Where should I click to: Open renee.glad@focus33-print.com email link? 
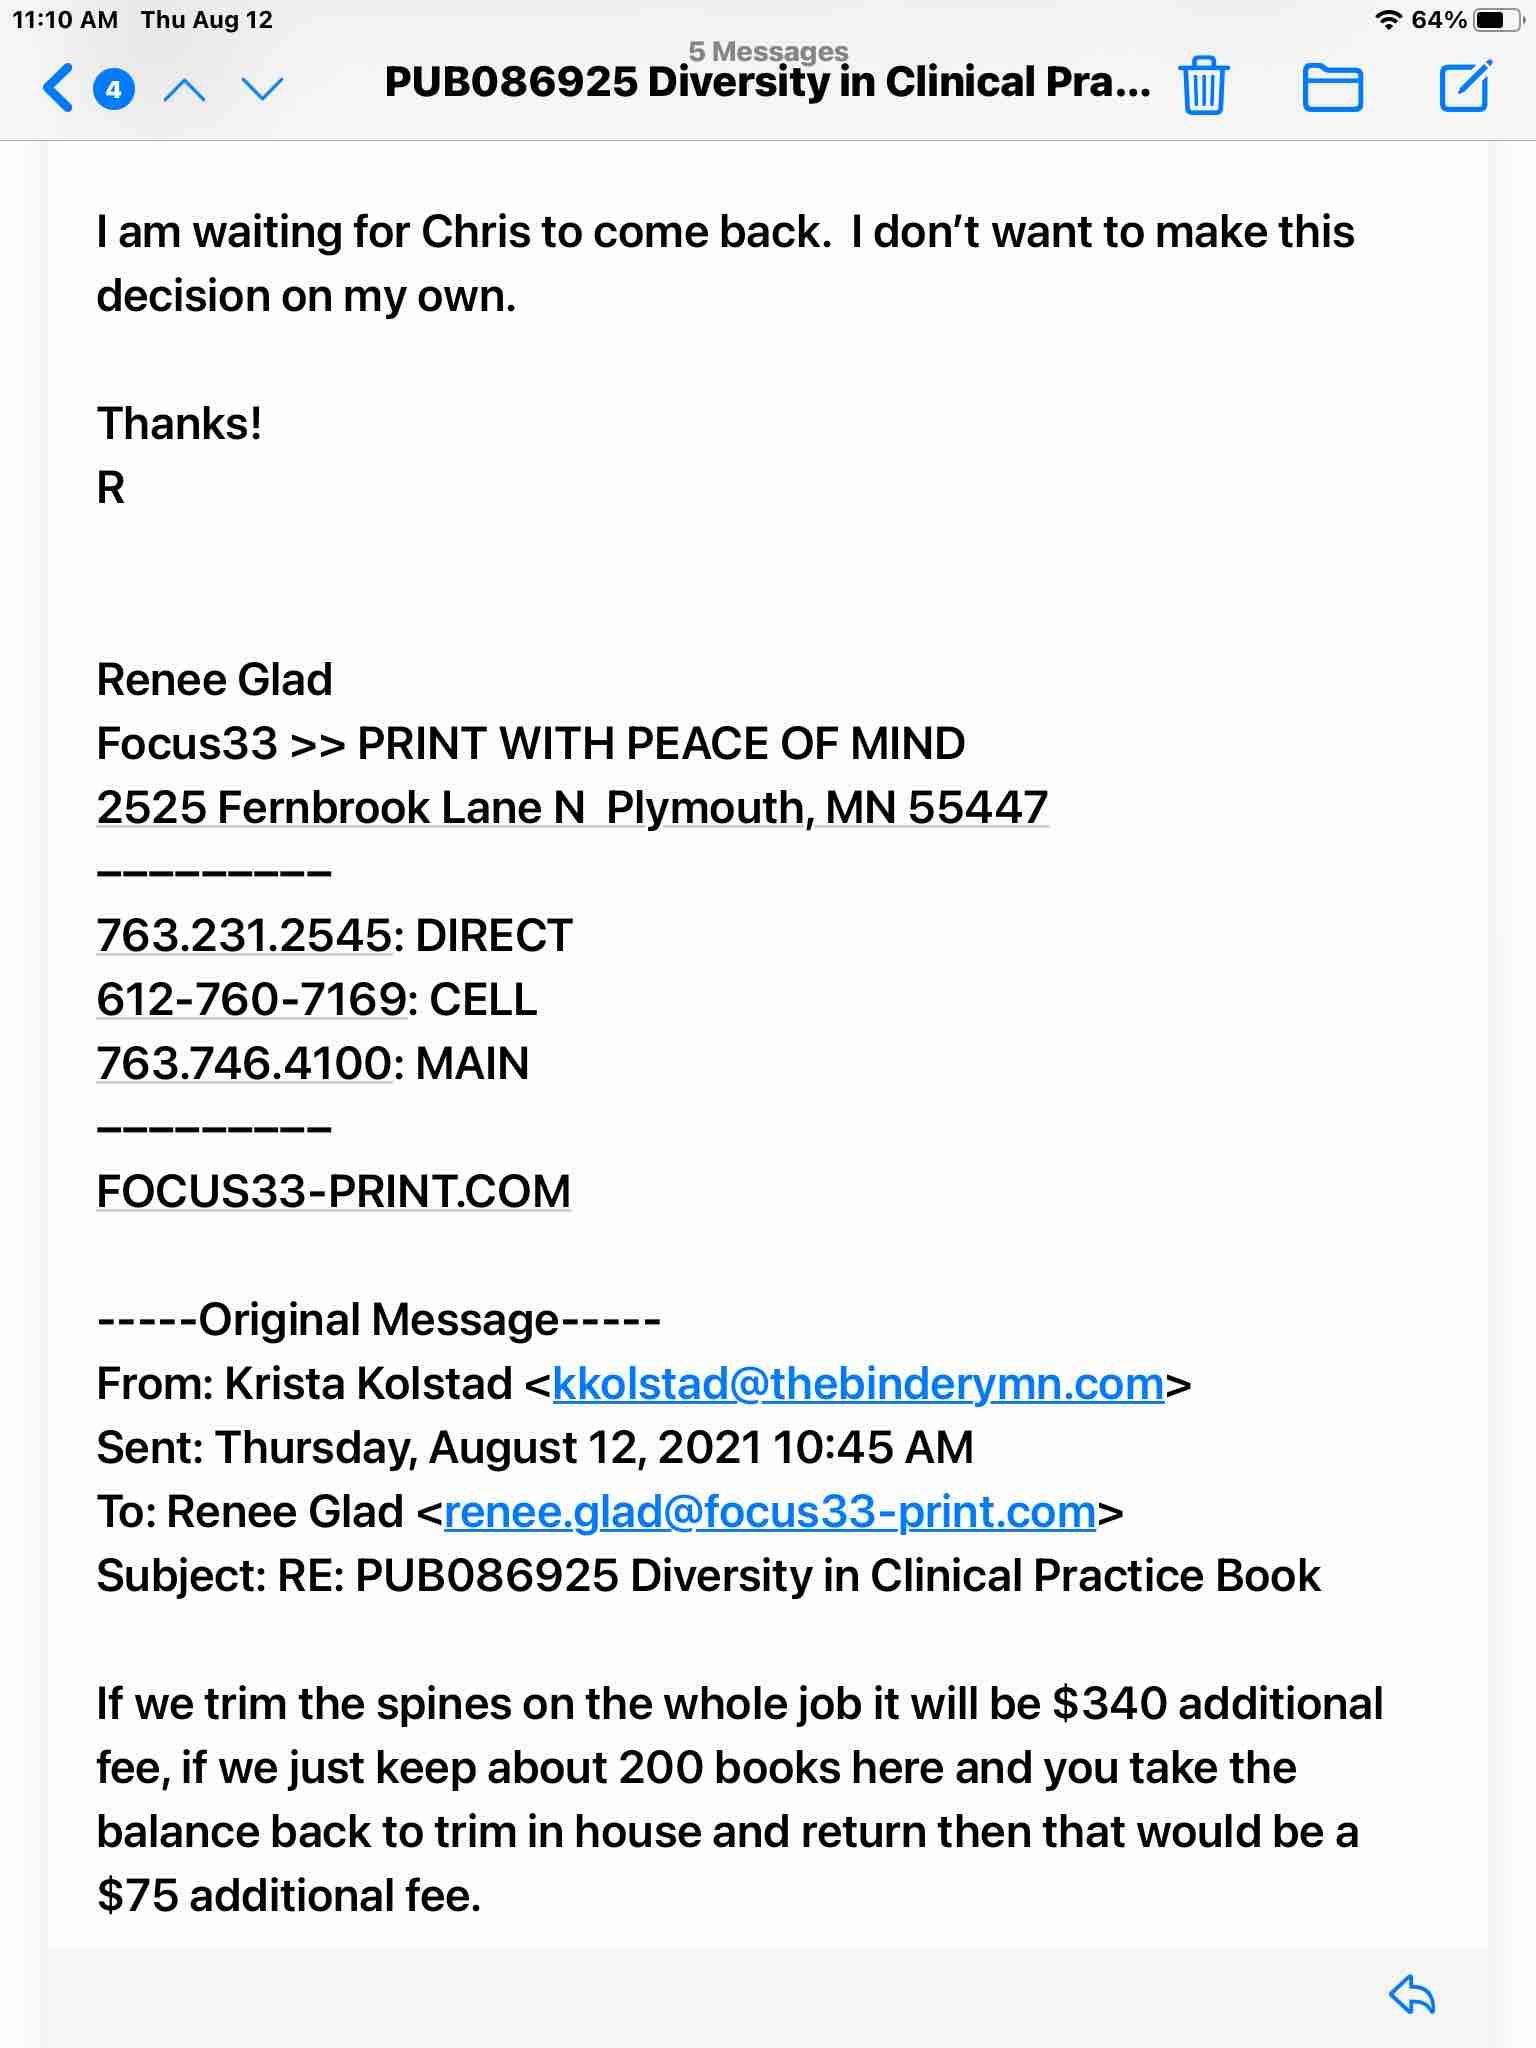pos(770,1512)
